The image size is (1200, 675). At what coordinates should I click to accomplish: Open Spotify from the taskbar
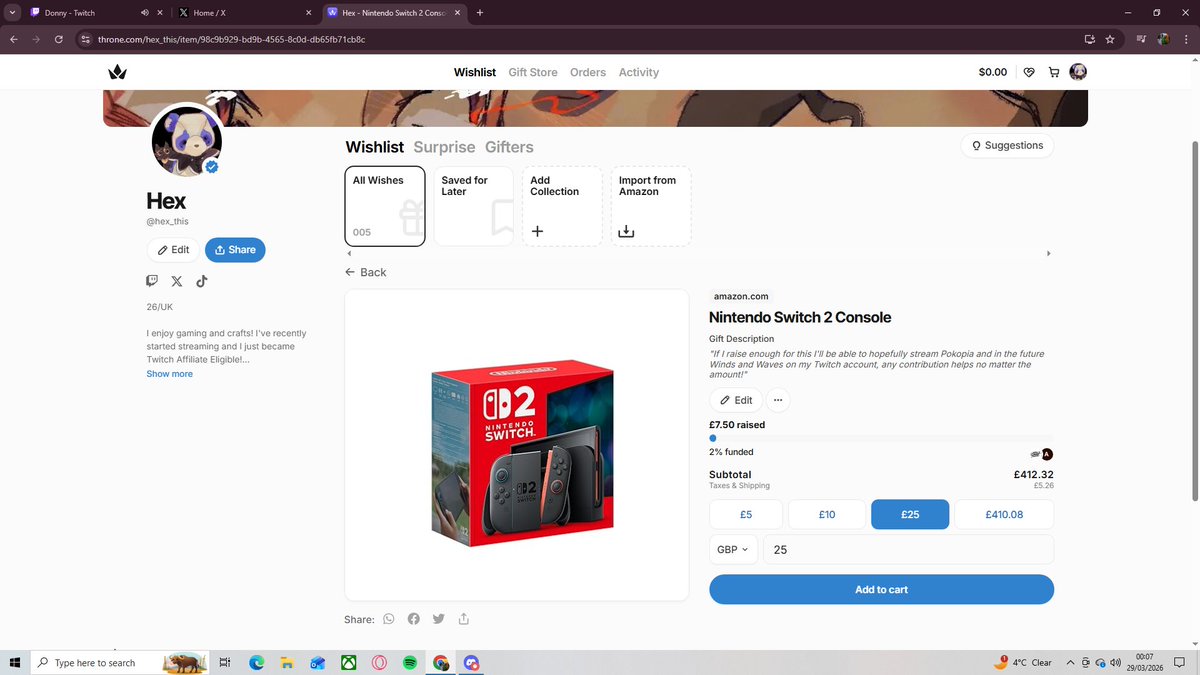point(410,662)
